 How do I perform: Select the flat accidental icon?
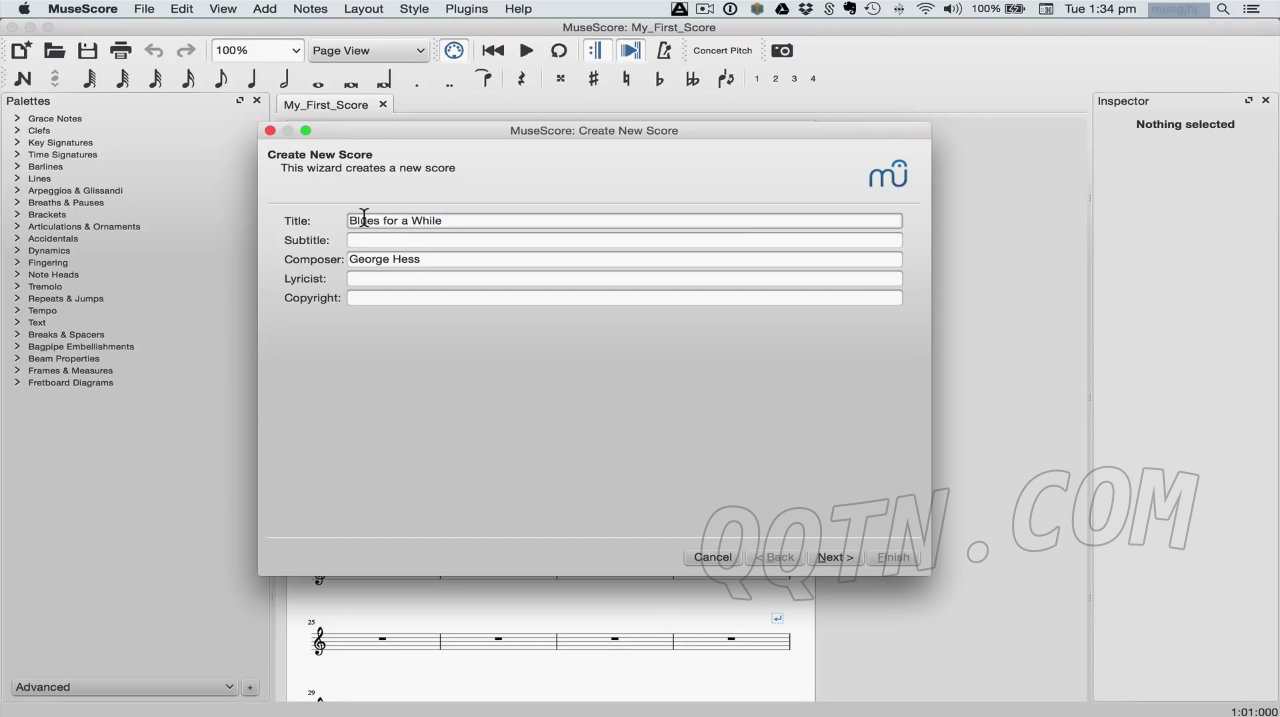[659, 79]
